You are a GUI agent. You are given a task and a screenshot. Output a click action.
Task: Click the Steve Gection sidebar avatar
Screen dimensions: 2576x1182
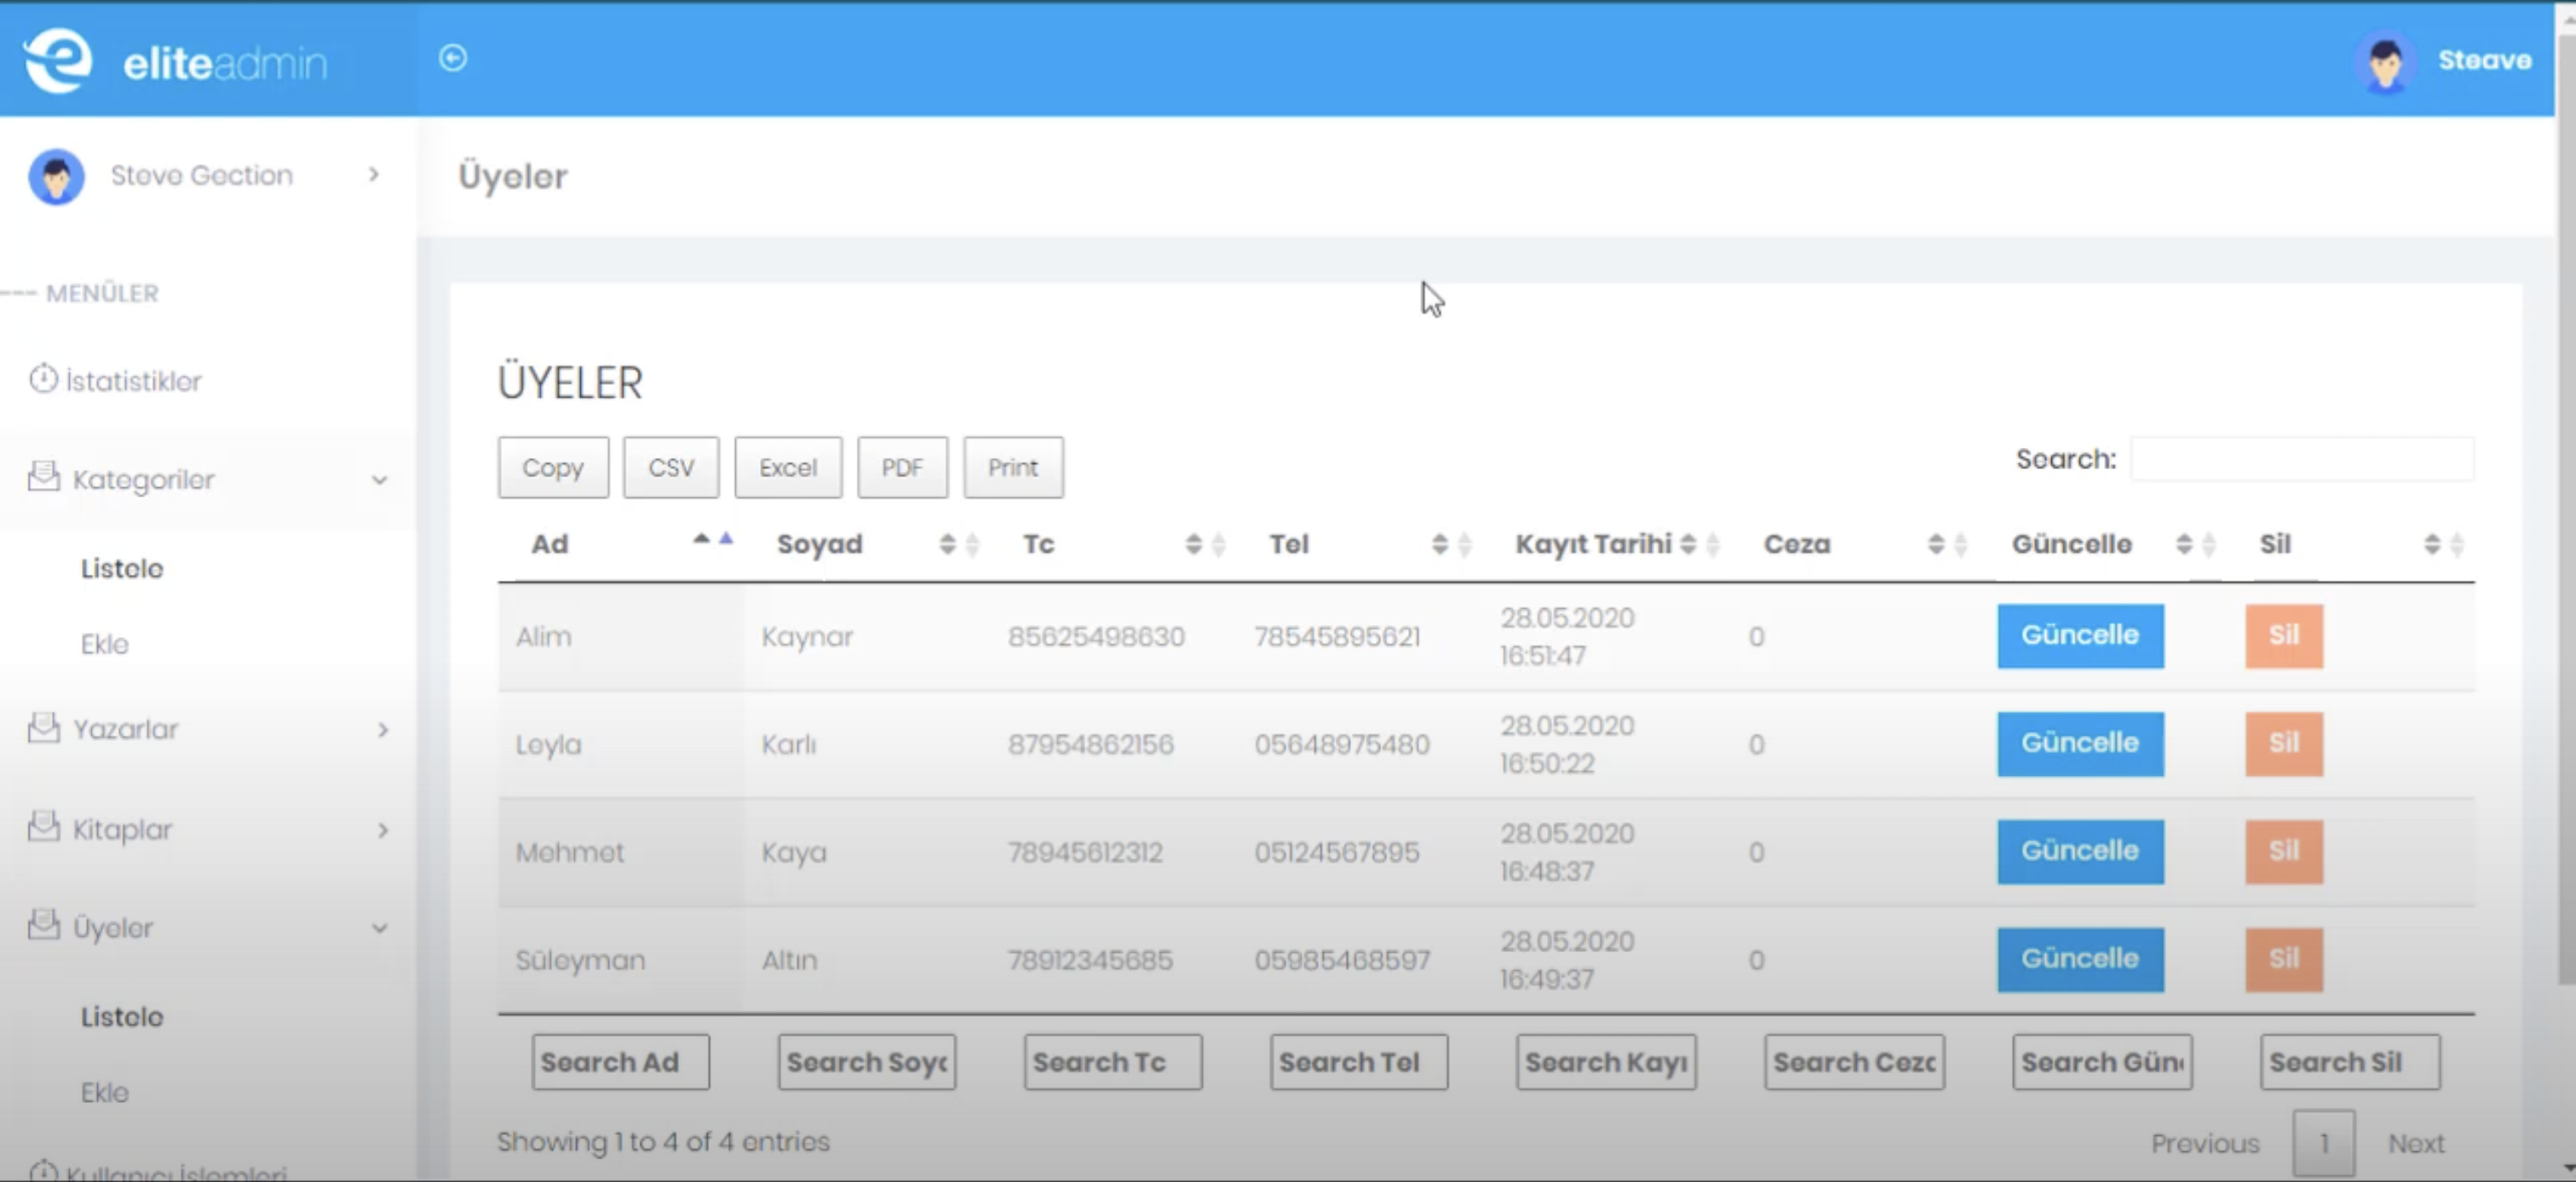click(56, 176)
